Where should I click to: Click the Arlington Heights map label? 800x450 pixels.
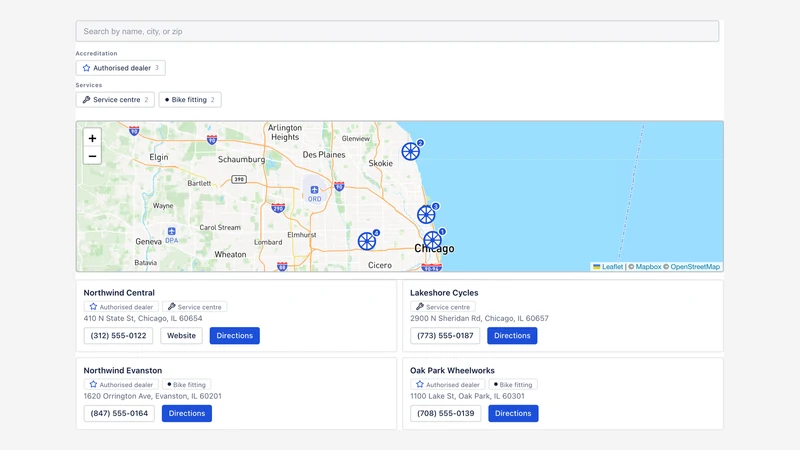(285, 132)
